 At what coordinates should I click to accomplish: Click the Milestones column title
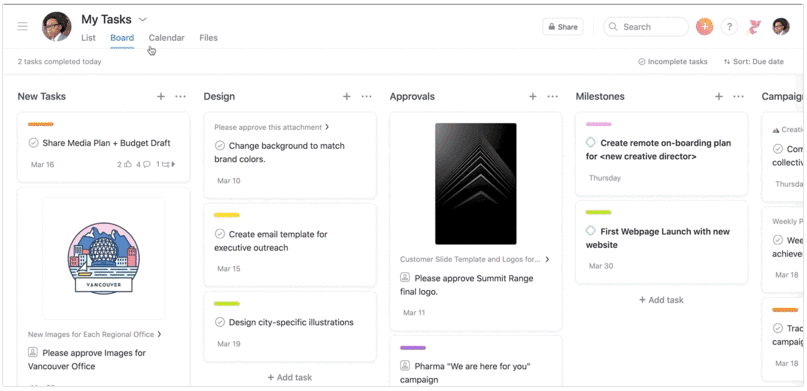click(600, 96)
